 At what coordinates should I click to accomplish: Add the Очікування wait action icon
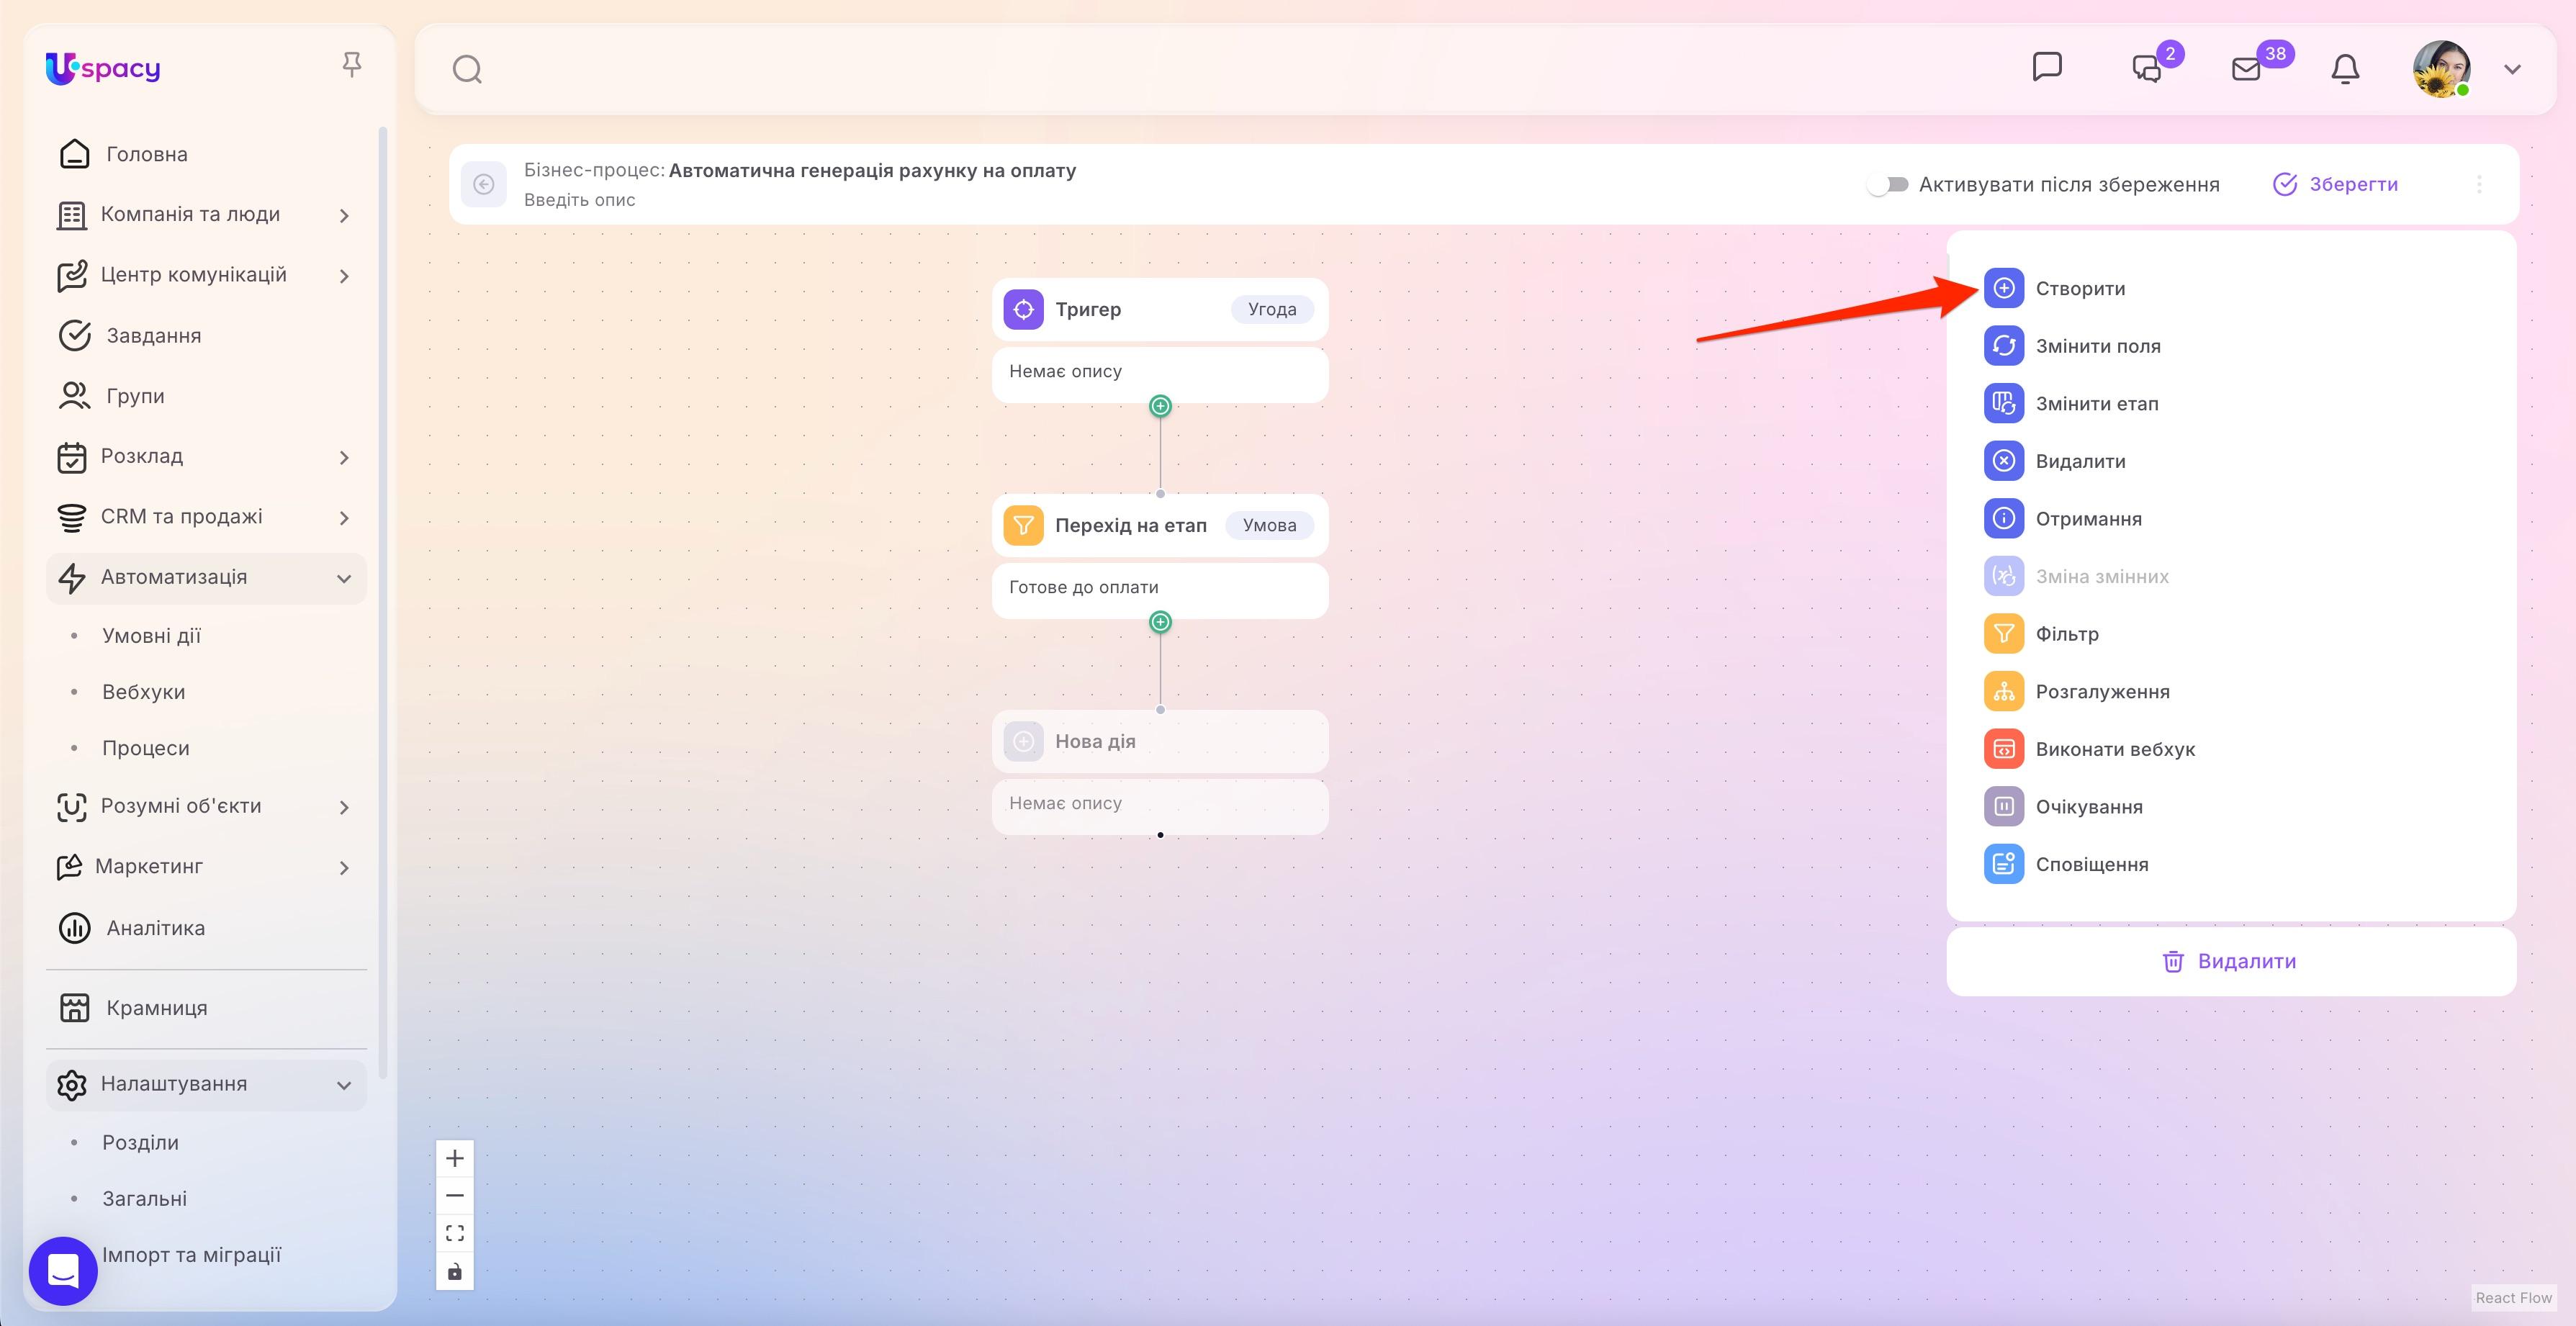click(x=2003, y=806)
